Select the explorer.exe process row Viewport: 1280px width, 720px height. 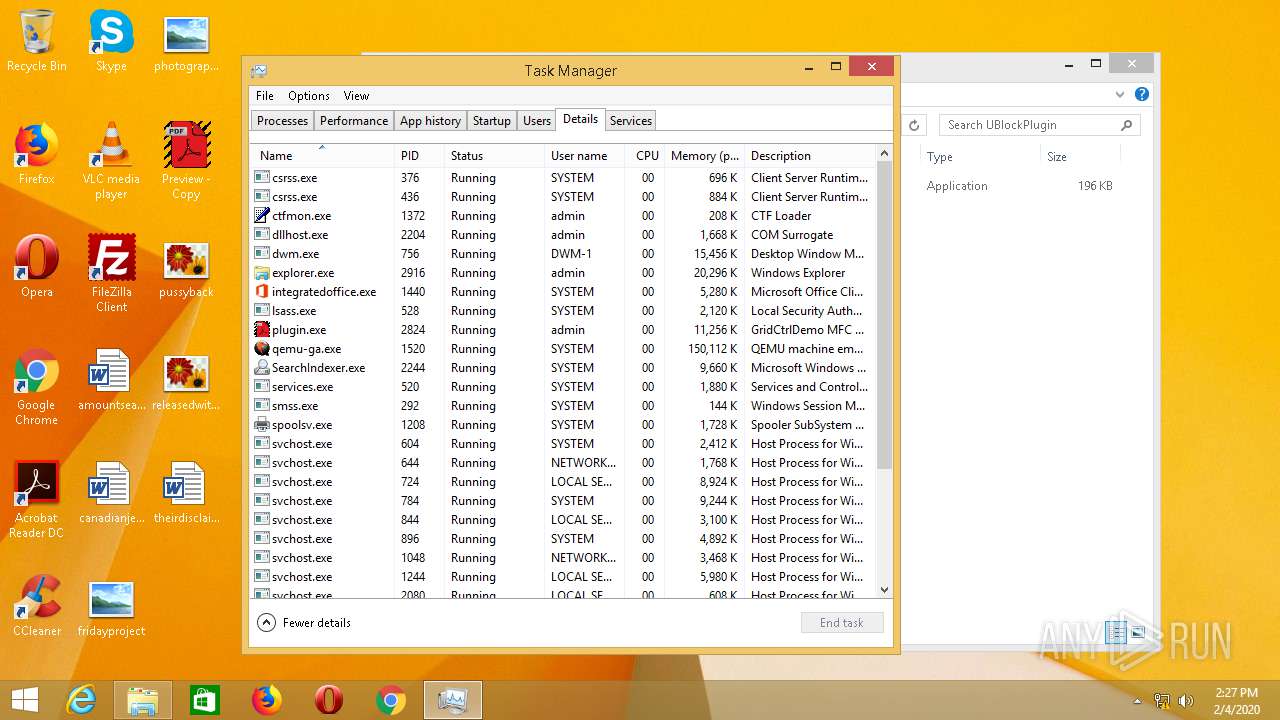[x=562, y=273]
